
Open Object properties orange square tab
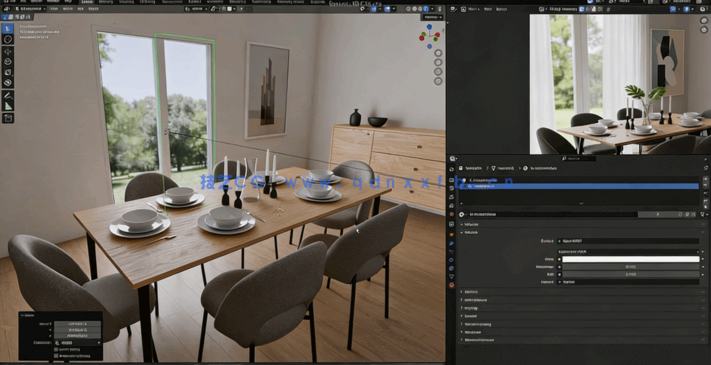pyautogui.click(x=452, y=234)
